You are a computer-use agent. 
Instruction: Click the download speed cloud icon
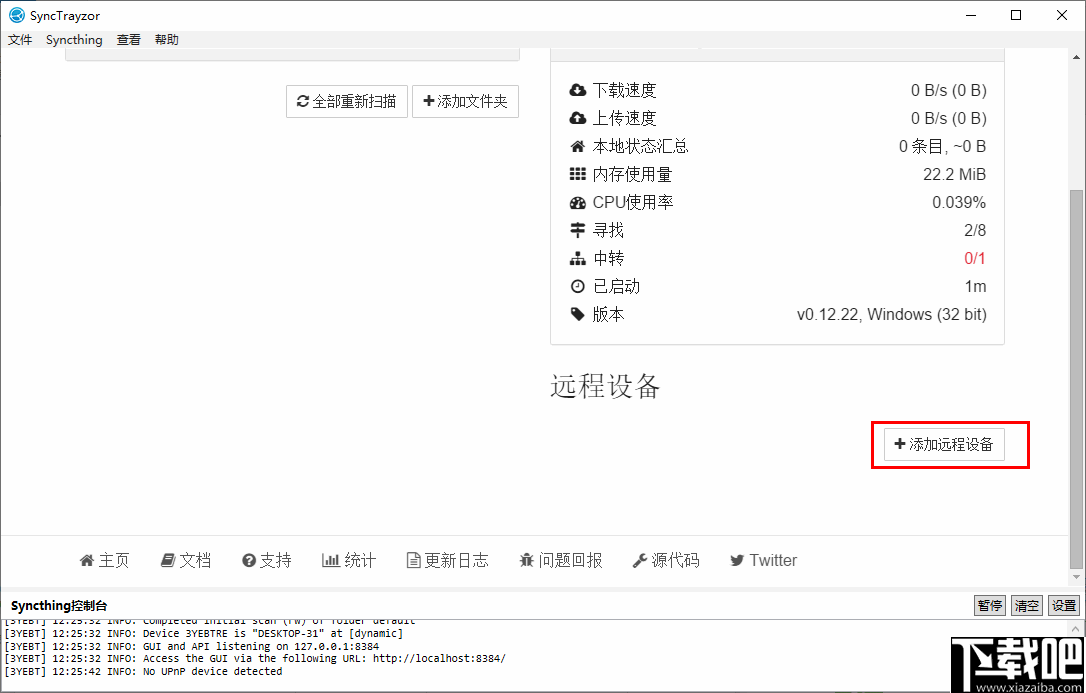(578, 89)
